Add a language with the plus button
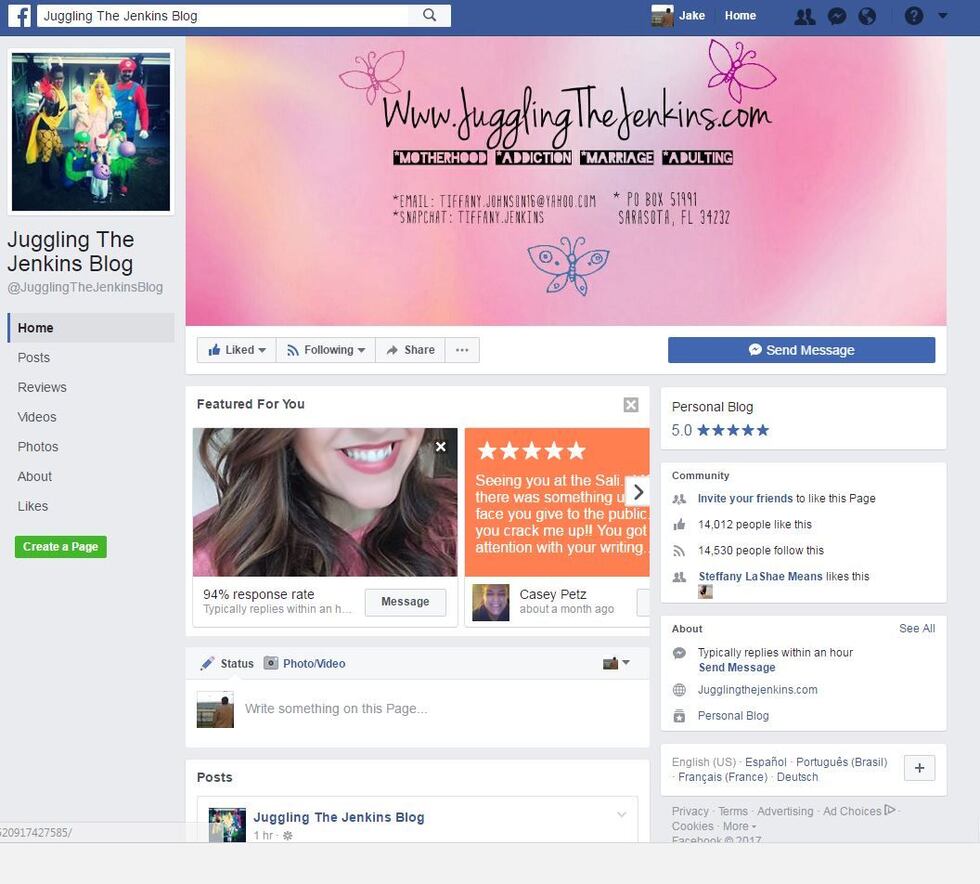The width and height of the screenshot is (980, 884). point(919,768)
